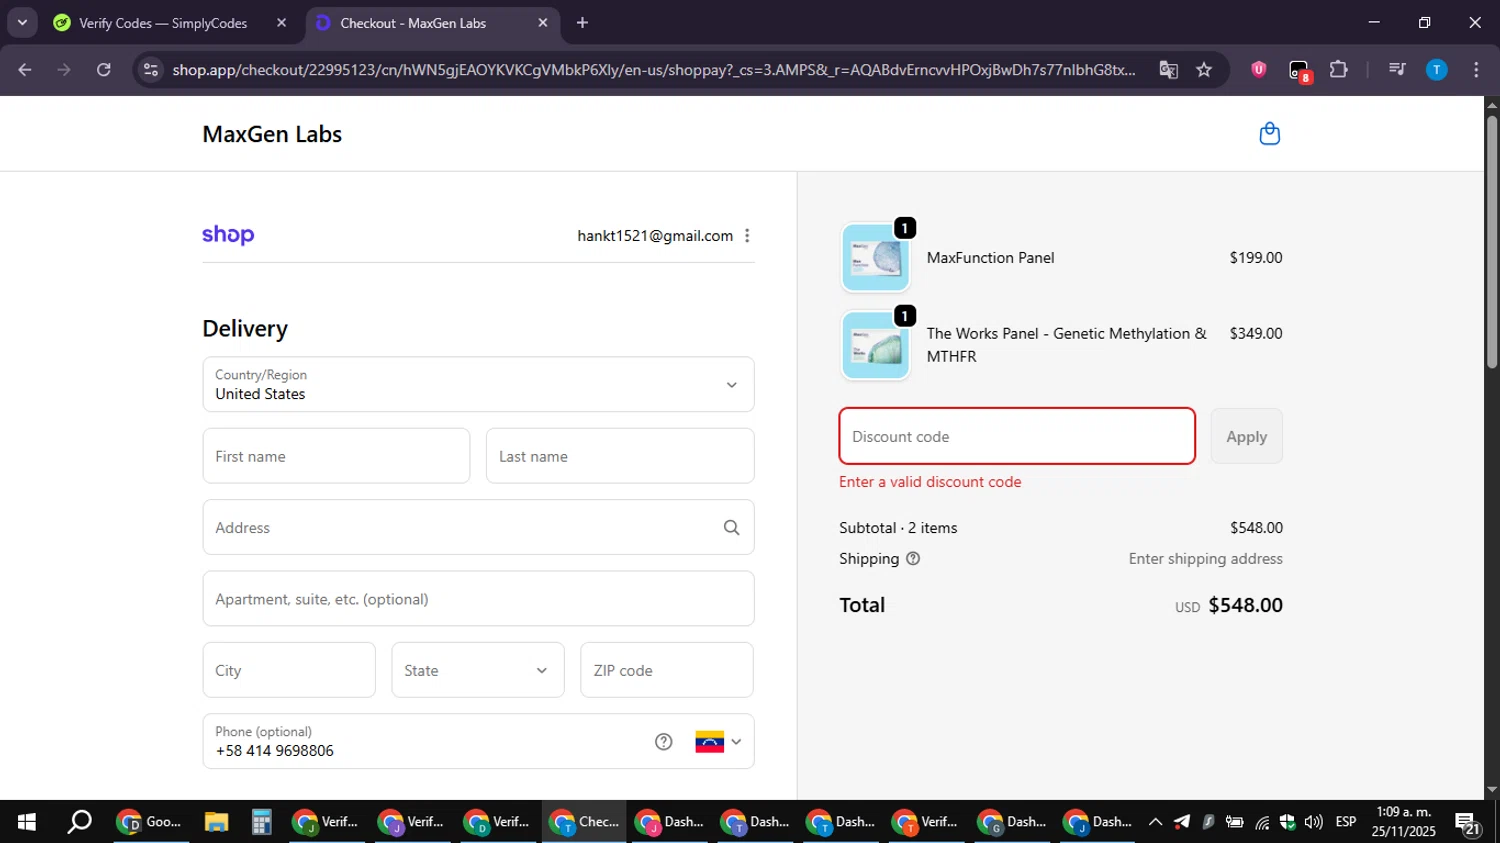Image resolution: width=1500 pixels, height=843 pixels.
Task: Open the Venezuela flag country code selector
Action: point(718,741)
